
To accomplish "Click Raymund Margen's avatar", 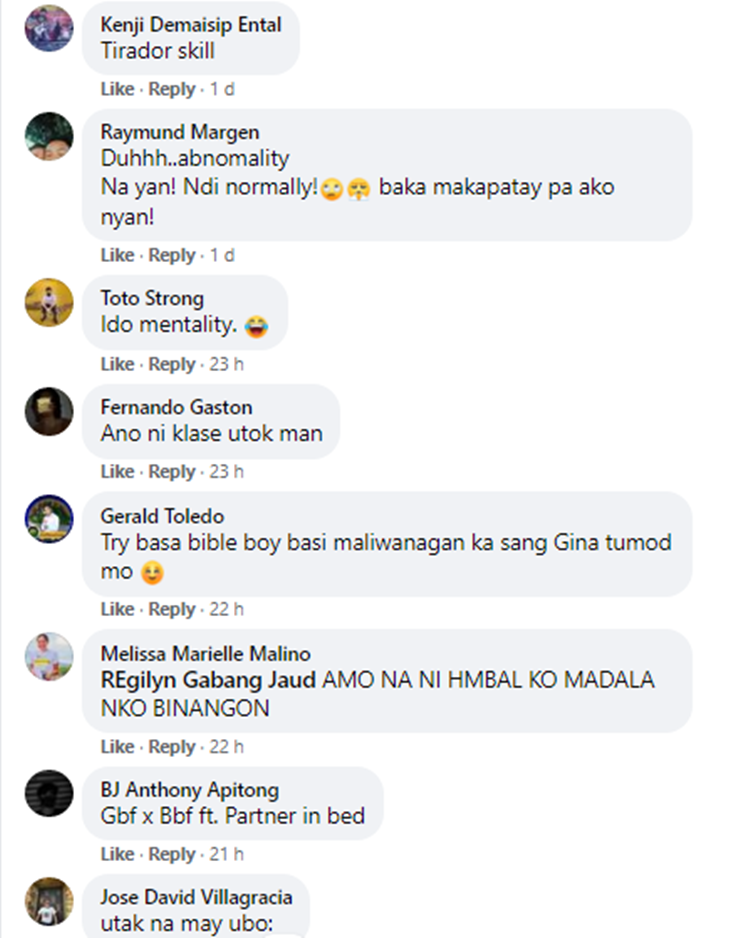I will 49,136.
